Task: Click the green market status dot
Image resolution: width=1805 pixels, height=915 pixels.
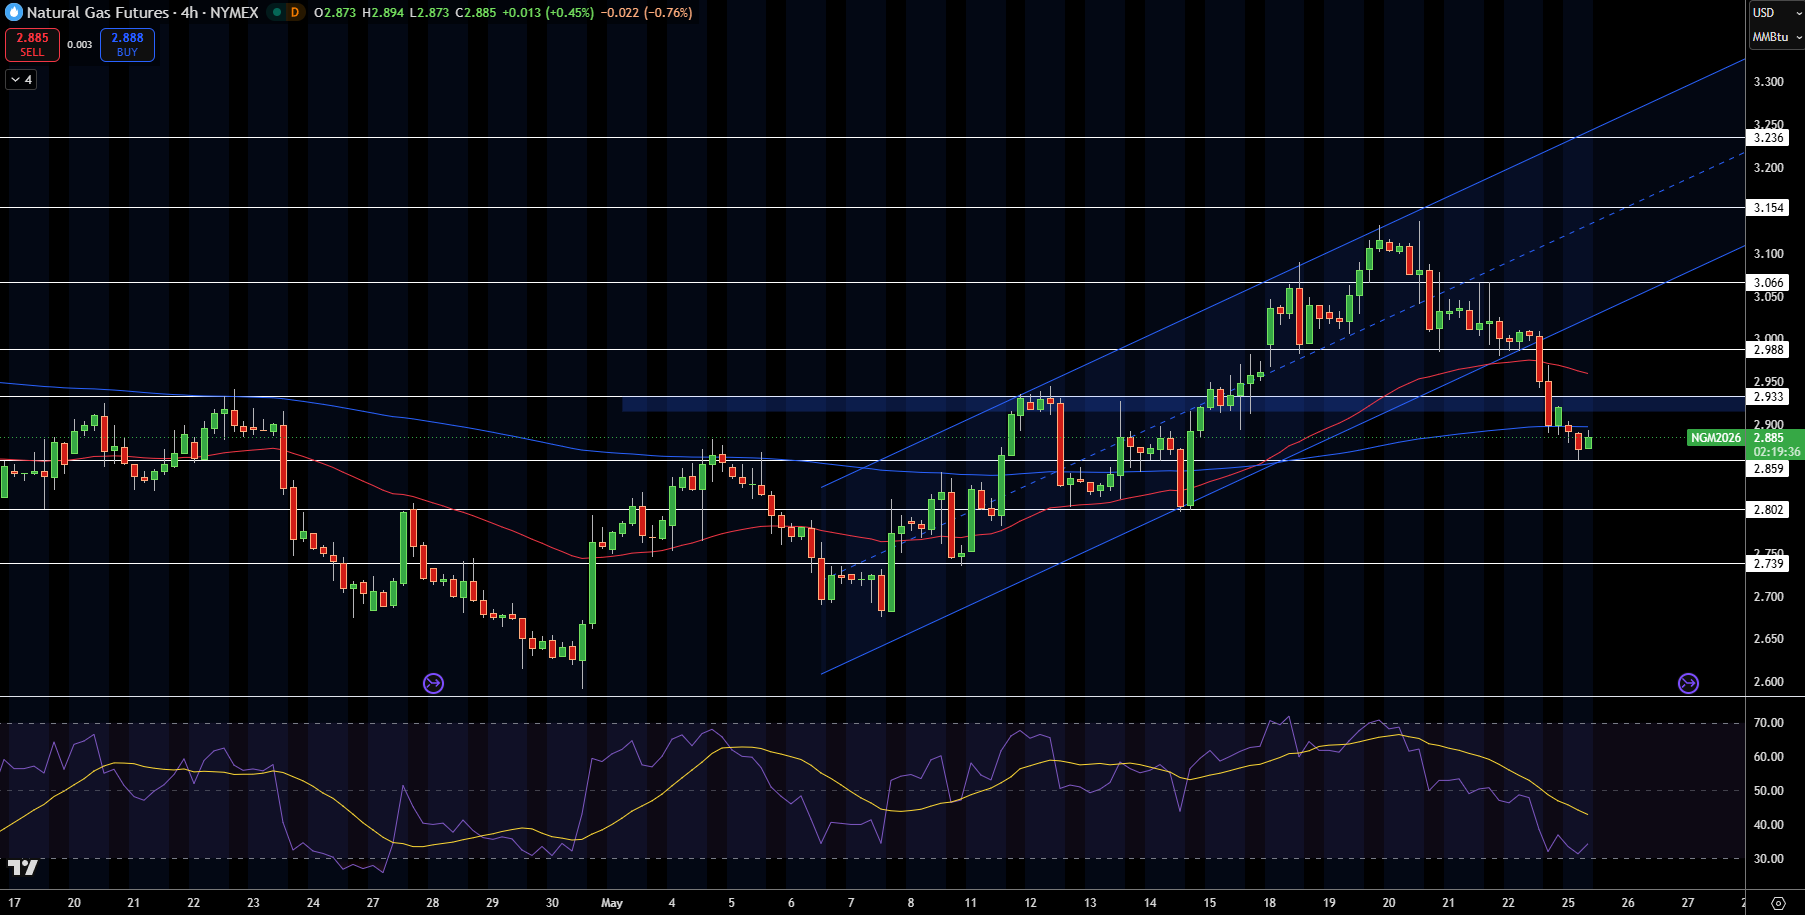Action: pyautogui.click(x=277, y=12)
